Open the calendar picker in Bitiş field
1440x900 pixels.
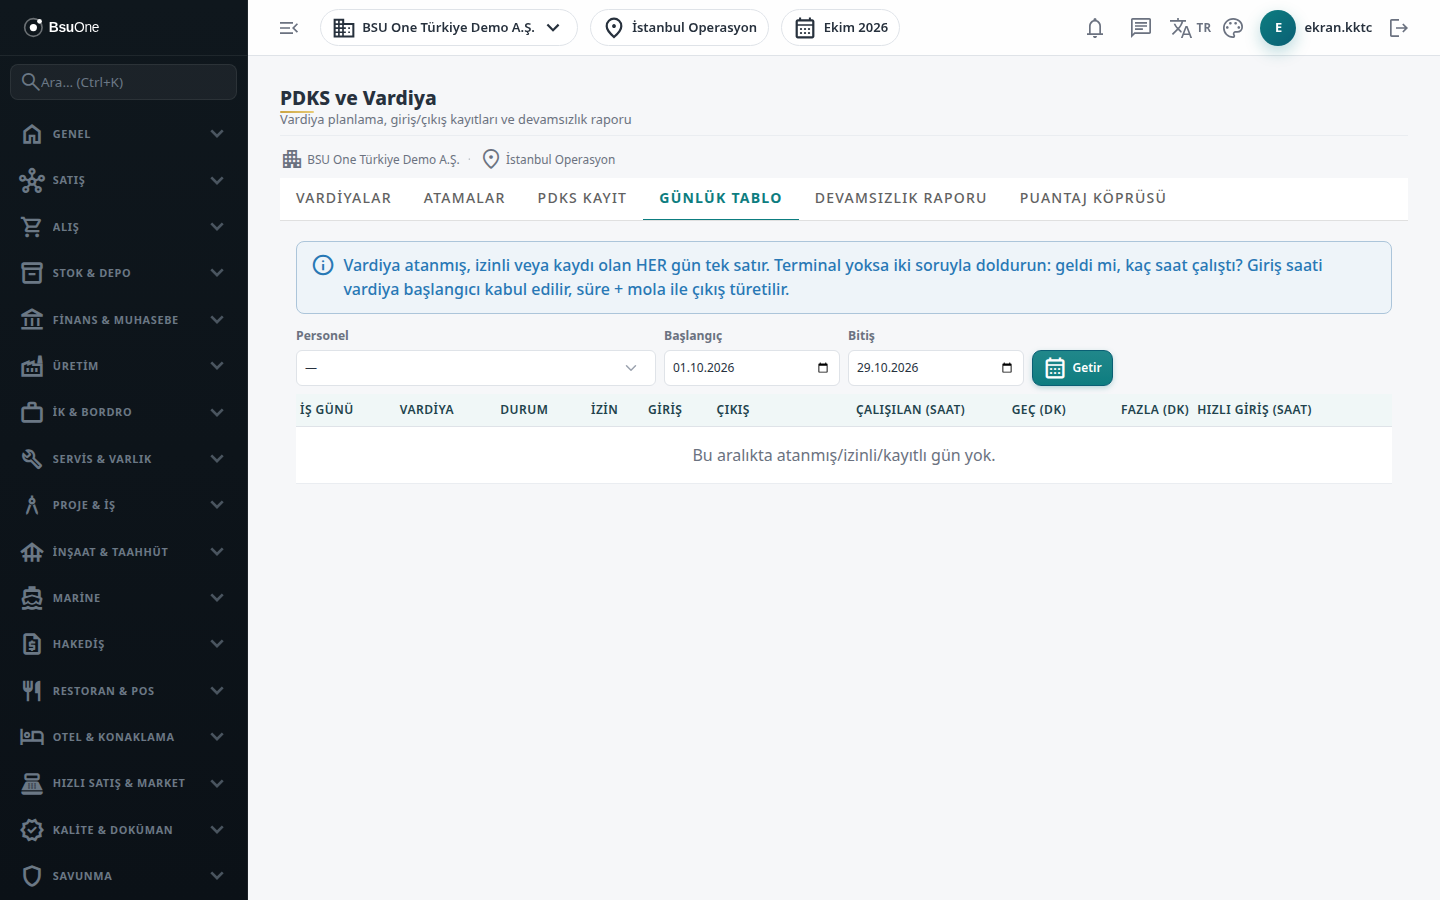(1007, 368)
